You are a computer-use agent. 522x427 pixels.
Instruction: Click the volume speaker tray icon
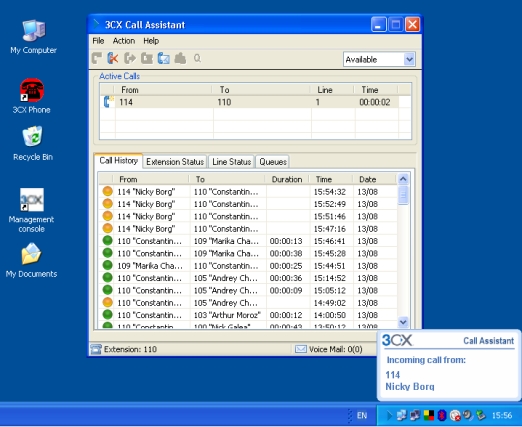pyautogui.click(x=468, y=415)
